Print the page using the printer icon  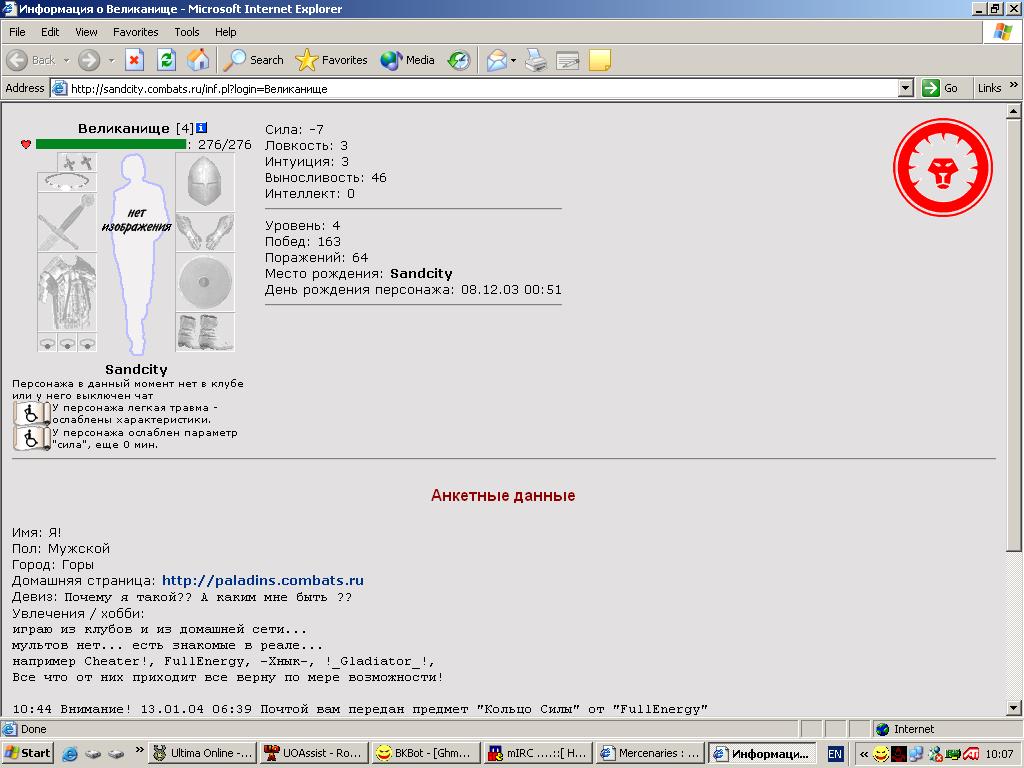tap(536, 60)
